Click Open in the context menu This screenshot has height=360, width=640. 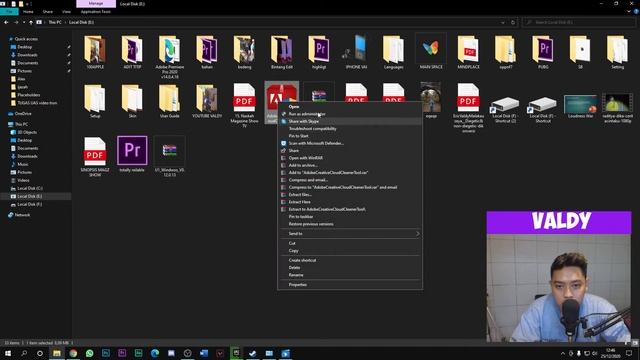coord(350,107)
